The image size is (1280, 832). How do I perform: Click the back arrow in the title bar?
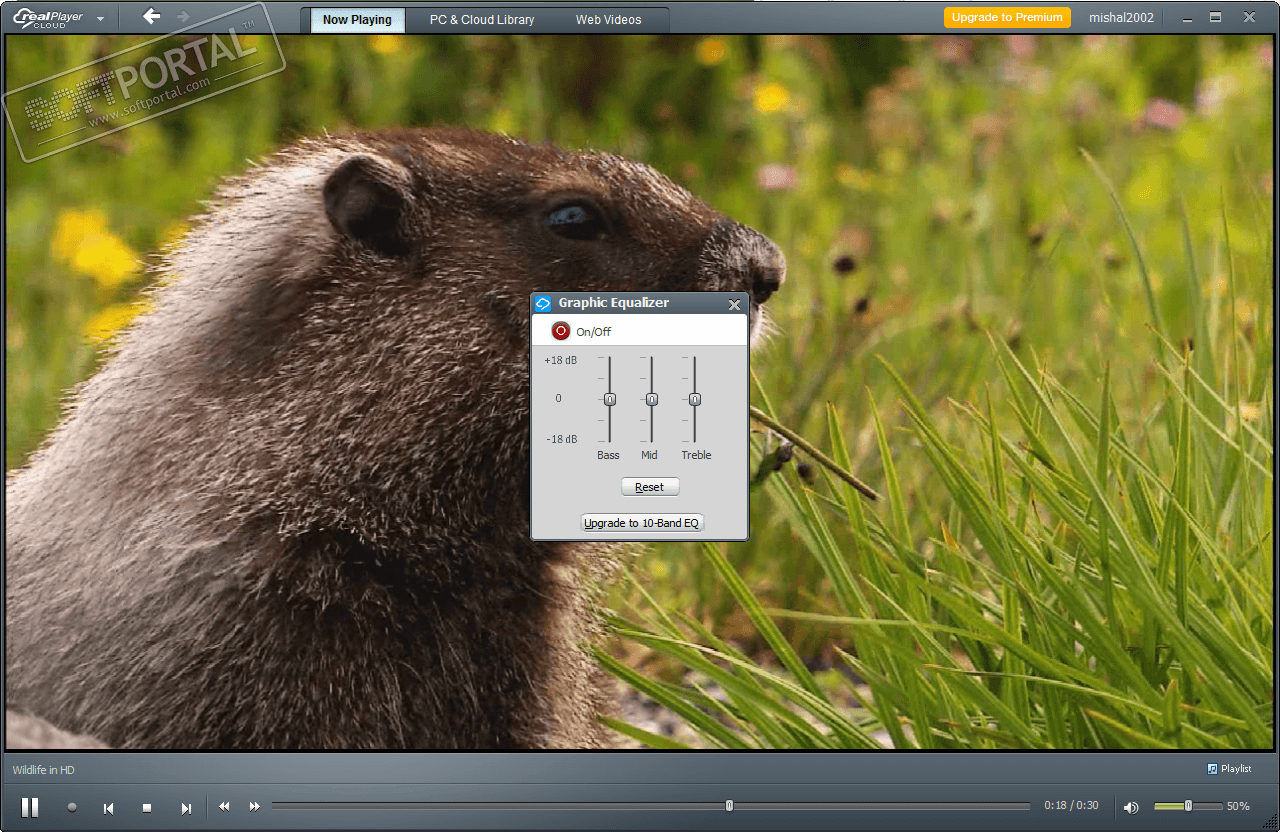(x=151, y=16)
